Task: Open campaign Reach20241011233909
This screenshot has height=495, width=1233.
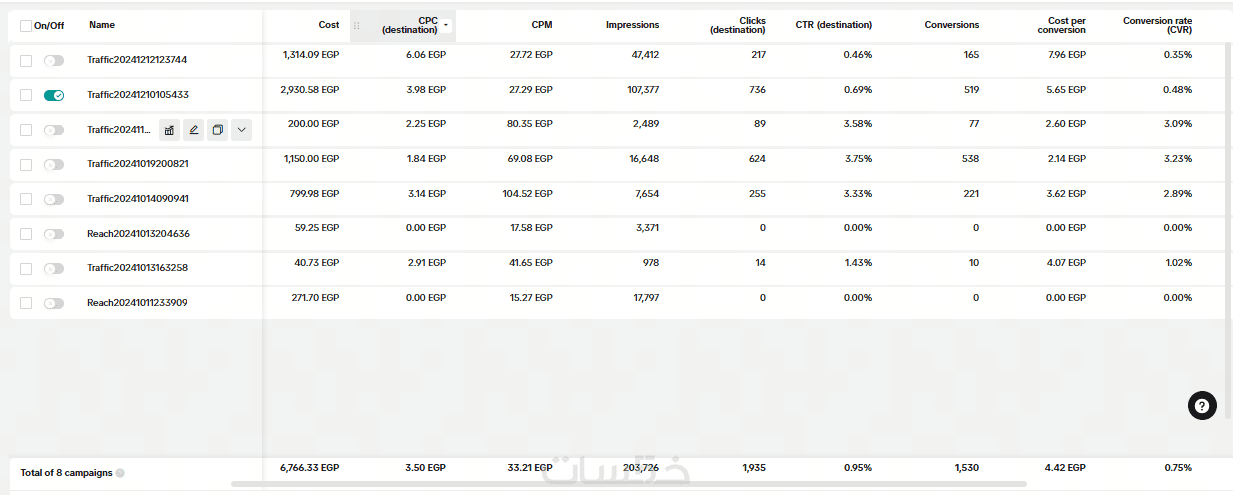Action: pos(137,303)
